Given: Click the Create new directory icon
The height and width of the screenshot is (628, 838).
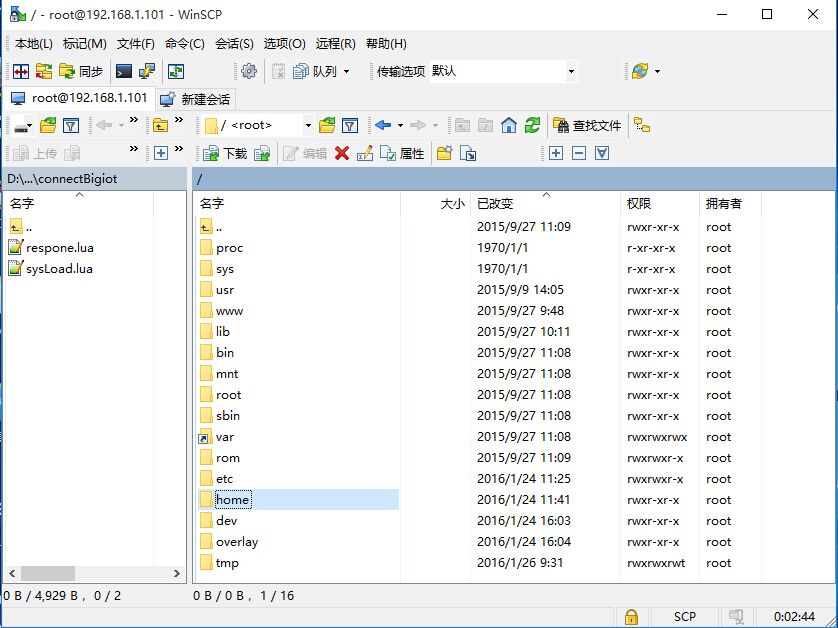Looking at the screenshot, I should 444,154.
